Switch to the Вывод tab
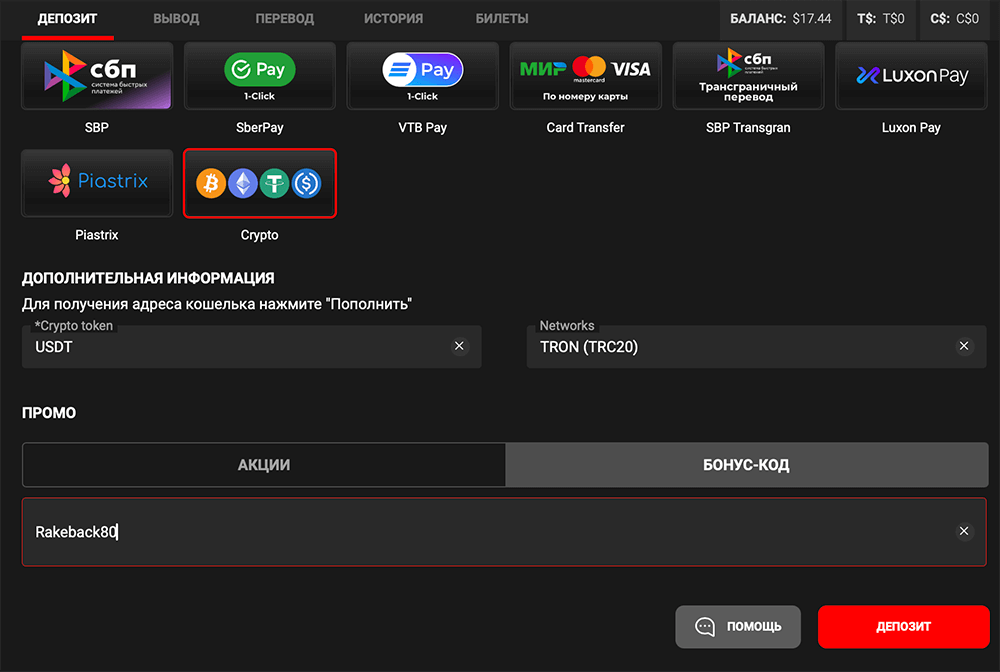The image size is (1000, 672). click(176, 18)
